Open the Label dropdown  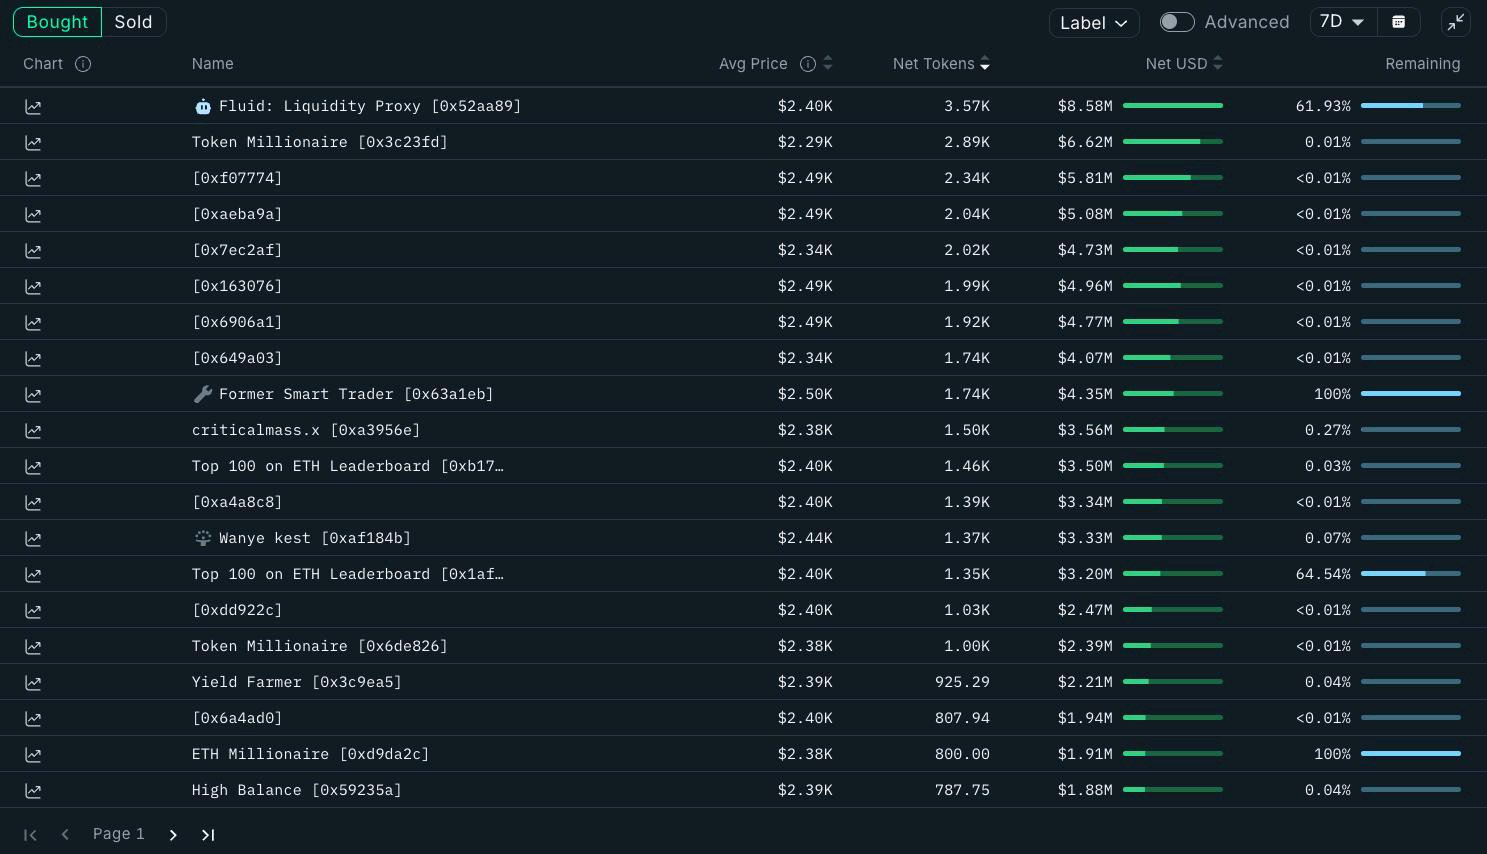[x=1094, y=22]
